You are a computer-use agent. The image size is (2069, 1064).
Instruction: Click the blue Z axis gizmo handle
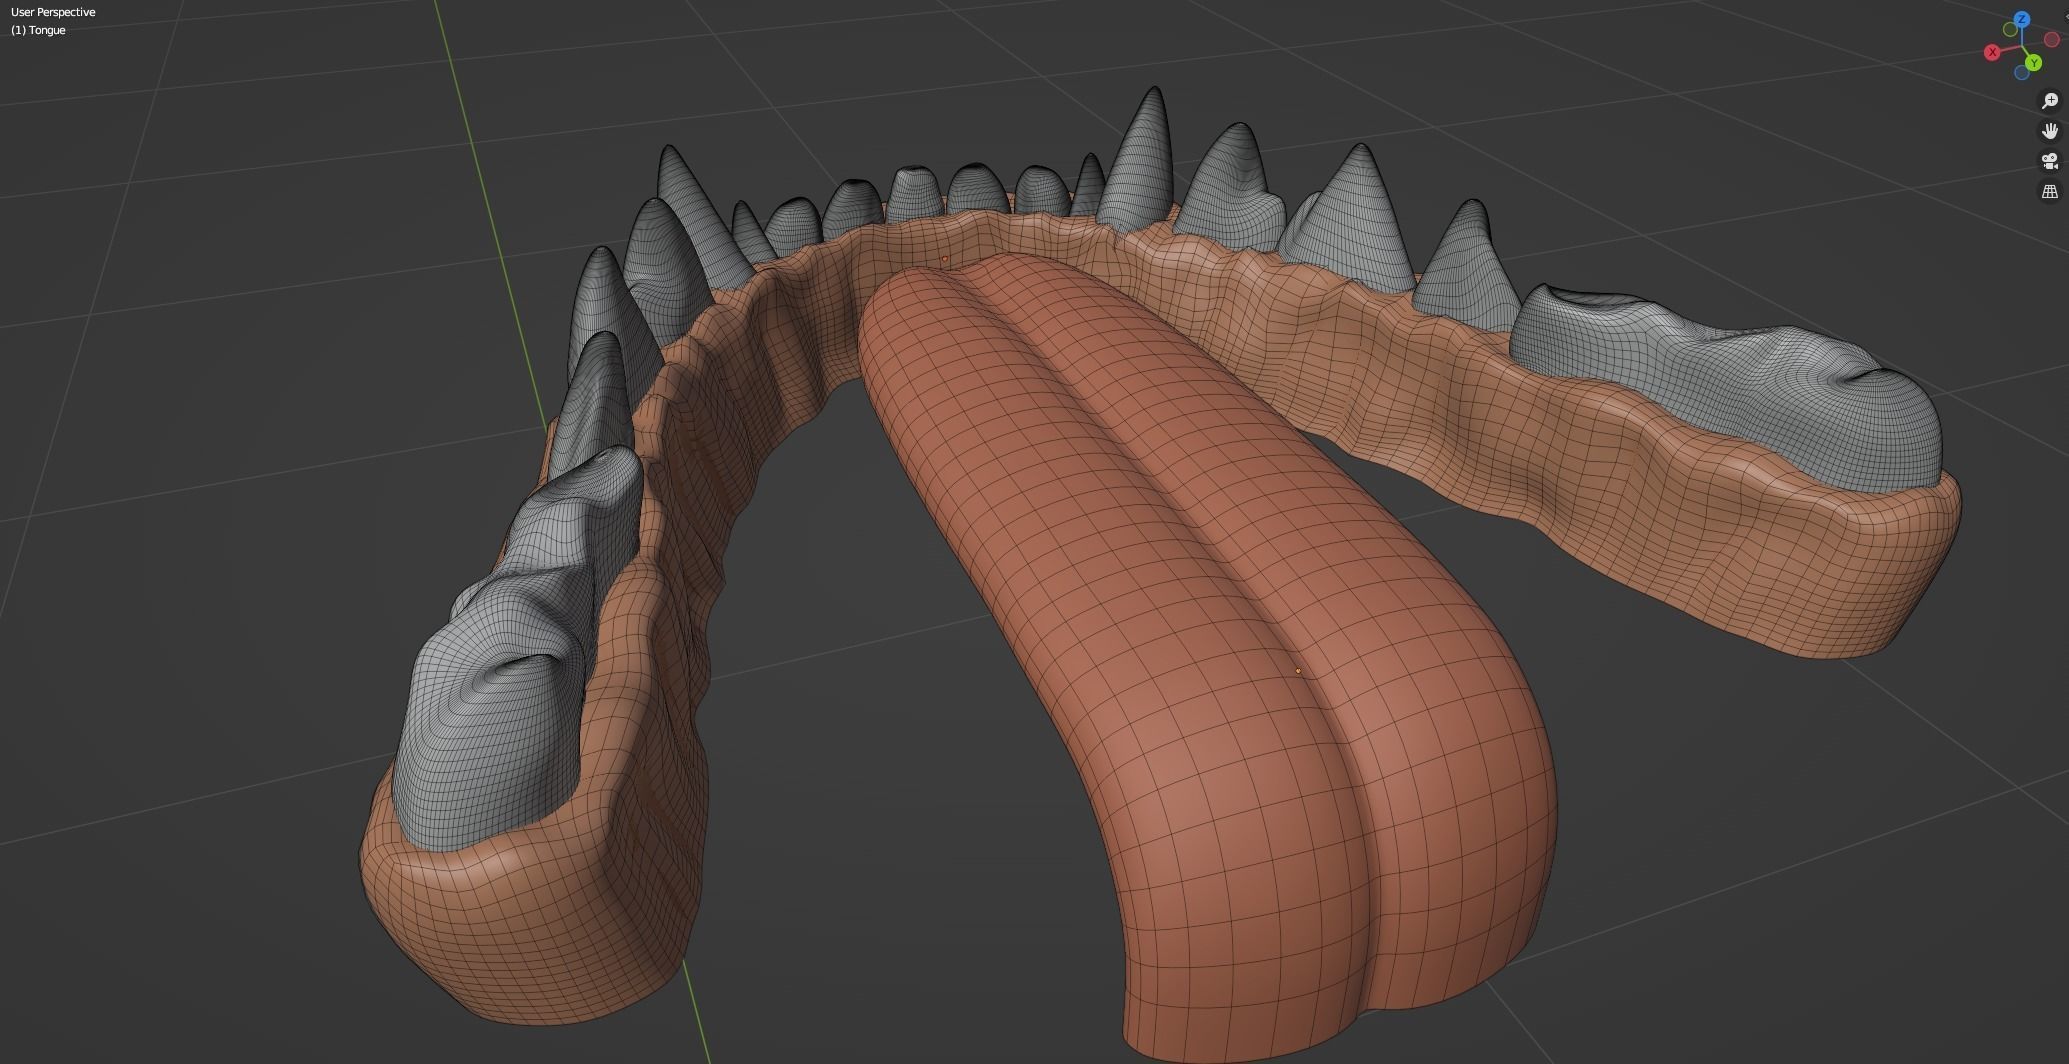pyautogui.click(x=2022, y=19)
